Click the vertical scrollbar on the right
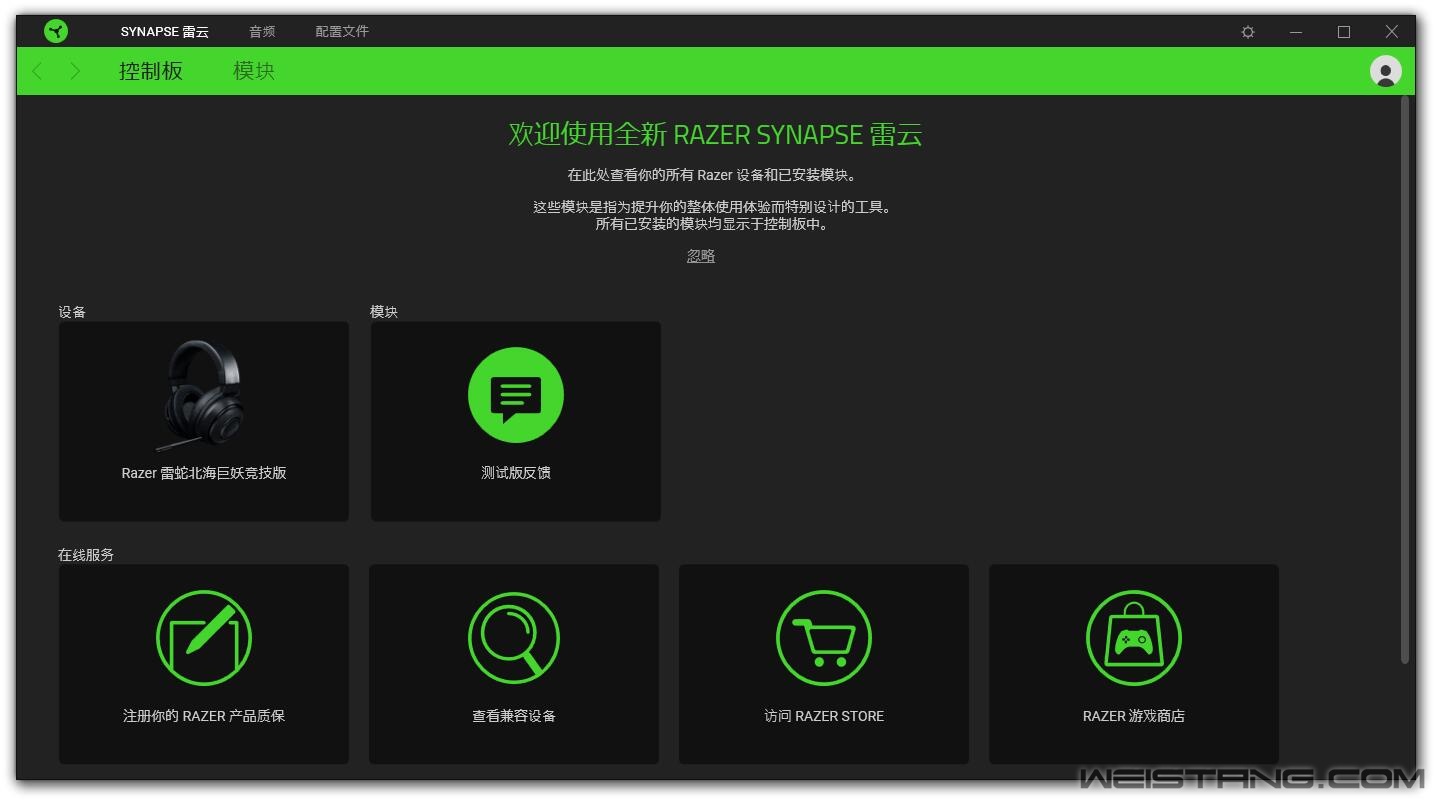The image size is (1438, 802). pyautogui.click(x=1404, y=380)
